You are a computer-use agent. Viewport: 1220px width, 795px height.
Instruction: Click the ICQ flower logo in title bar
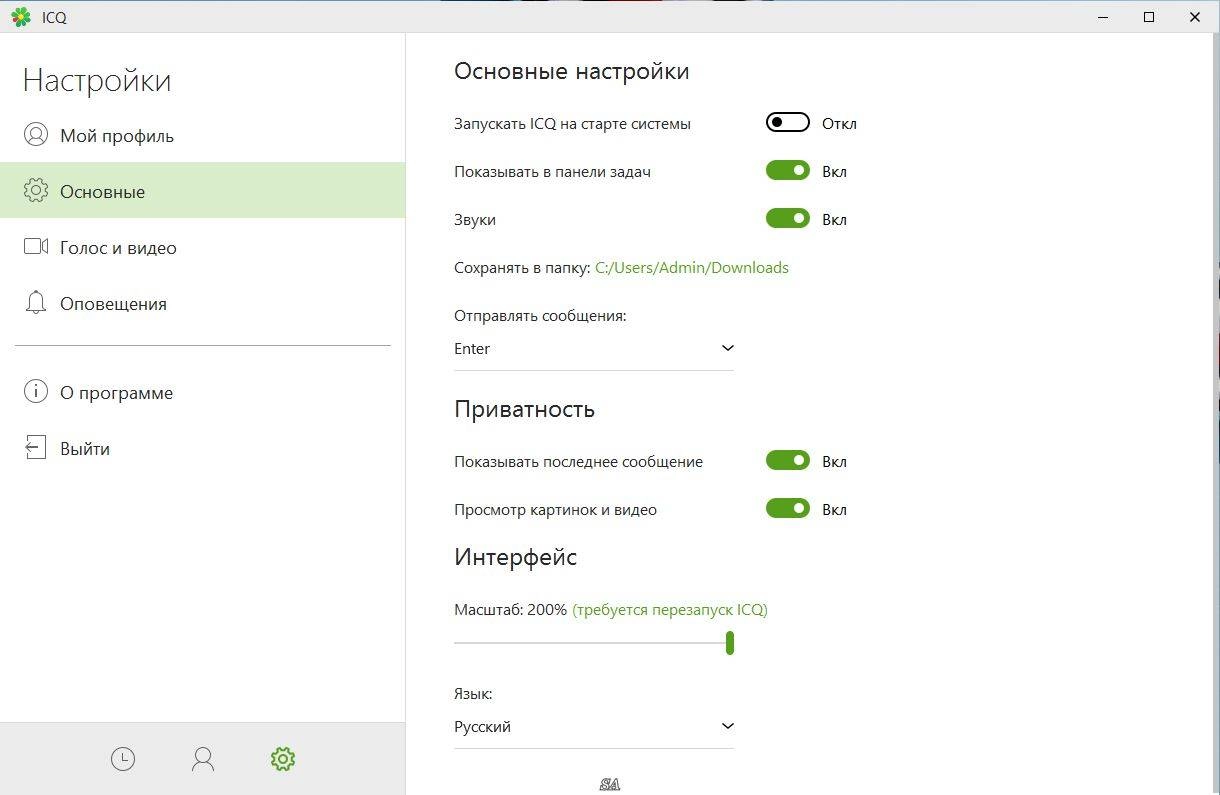[20, 17]
